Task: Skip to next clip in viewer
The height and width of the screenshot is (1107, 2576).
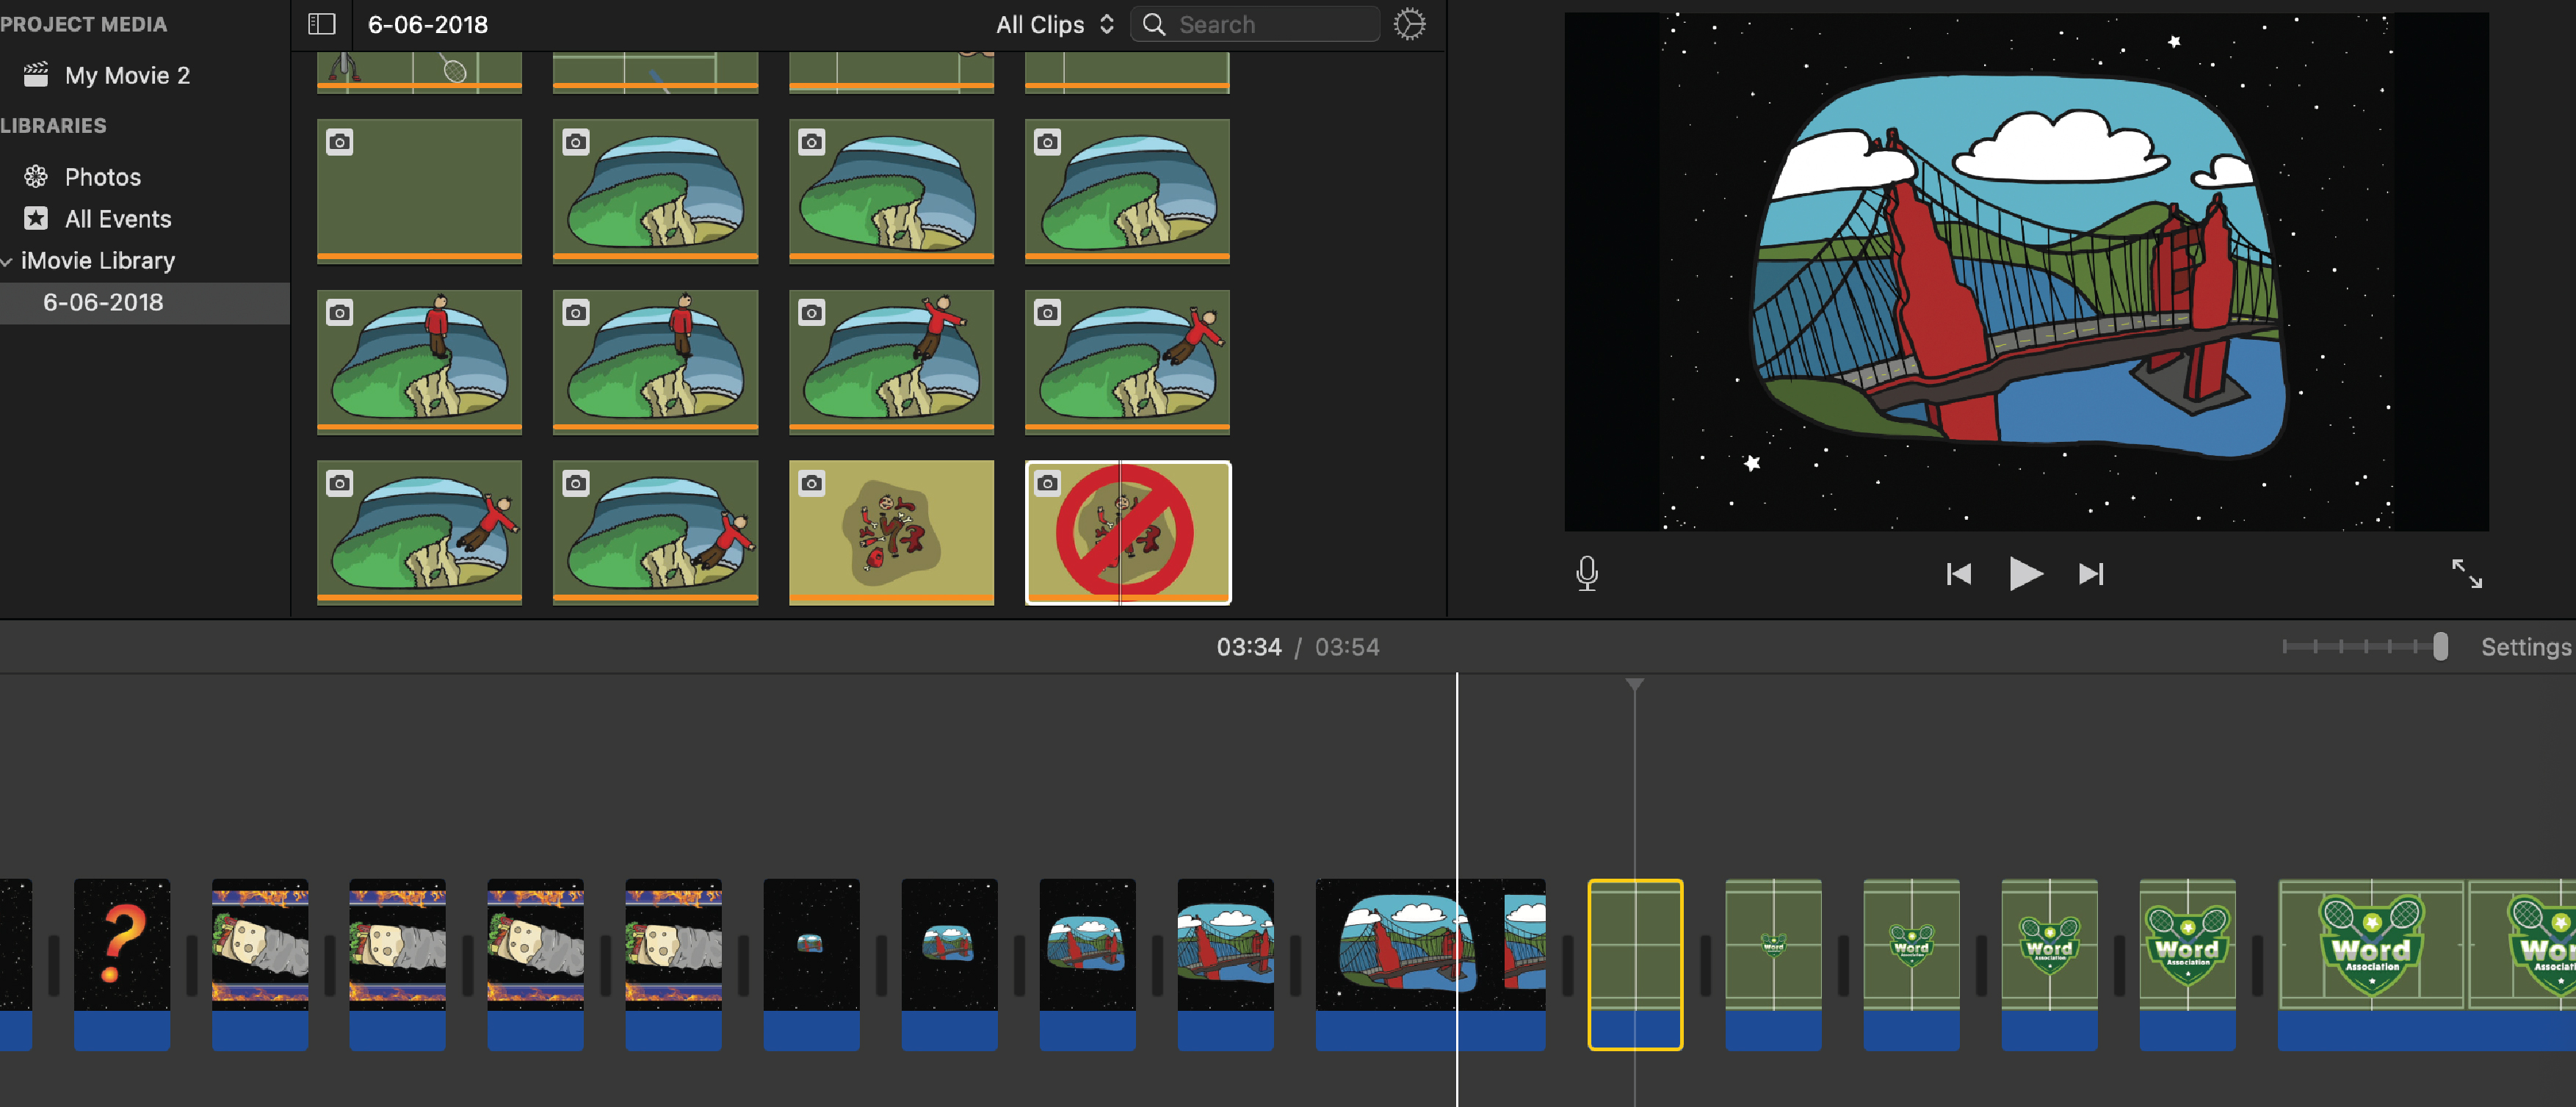Action: coord(2091,574)
